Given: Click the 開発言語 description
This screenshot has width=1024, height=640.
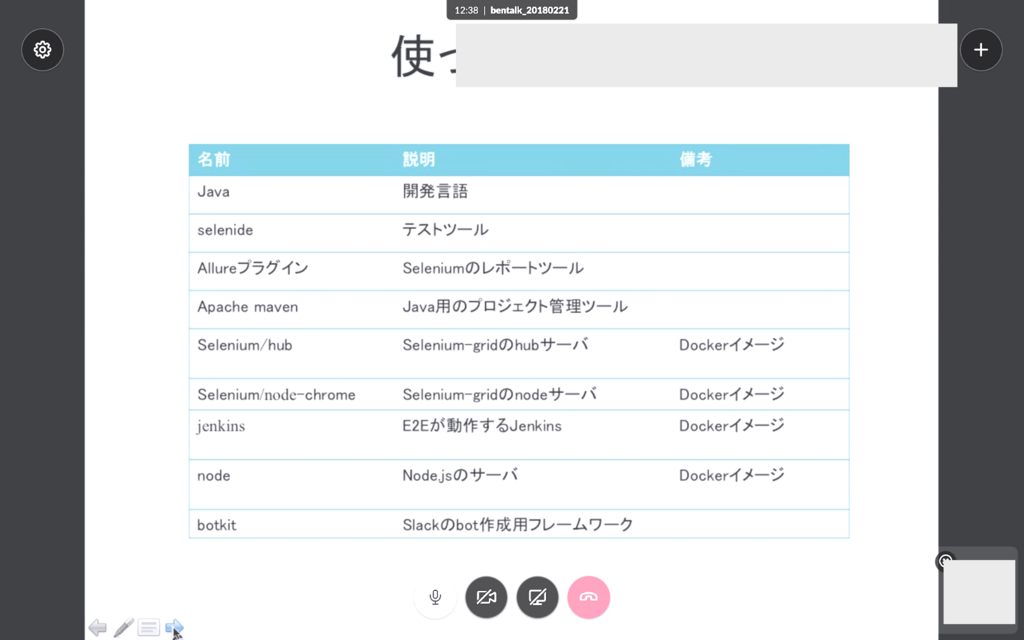Looking at the screenshot, I should point(436,191).
